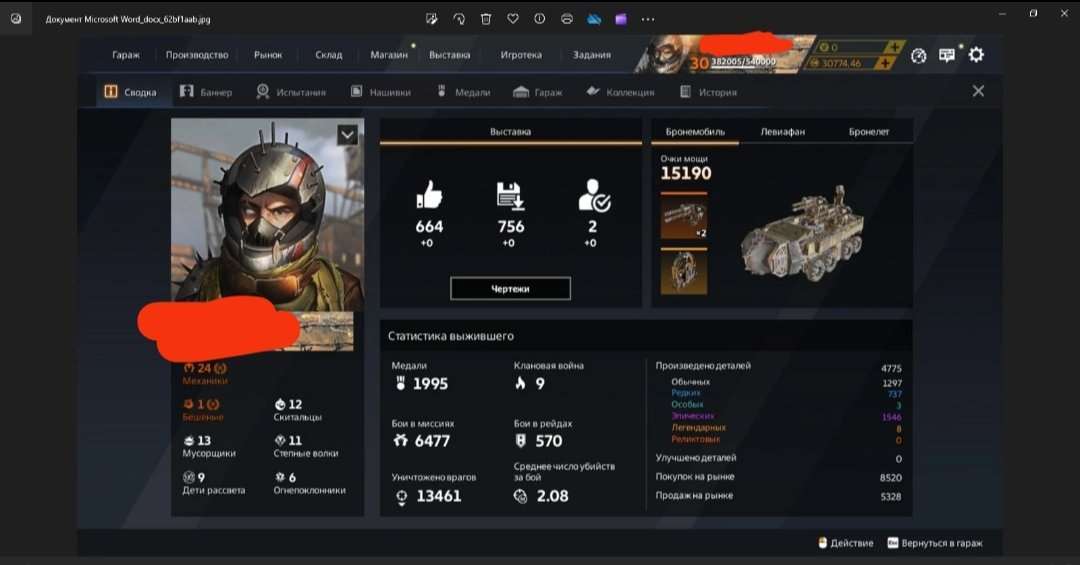Open the Магазин menu item
Screen dimensions: 1080x565
389,54
